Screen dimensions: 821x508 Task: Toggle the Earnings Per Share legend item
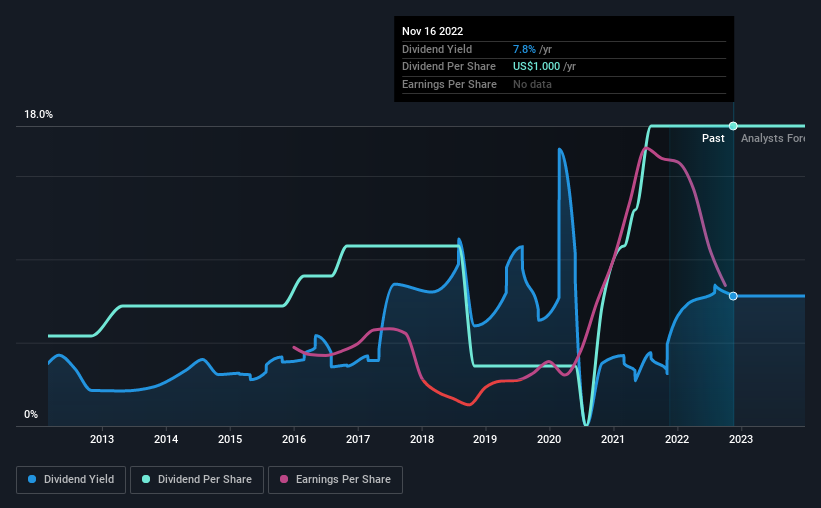(x=335, y=480)
